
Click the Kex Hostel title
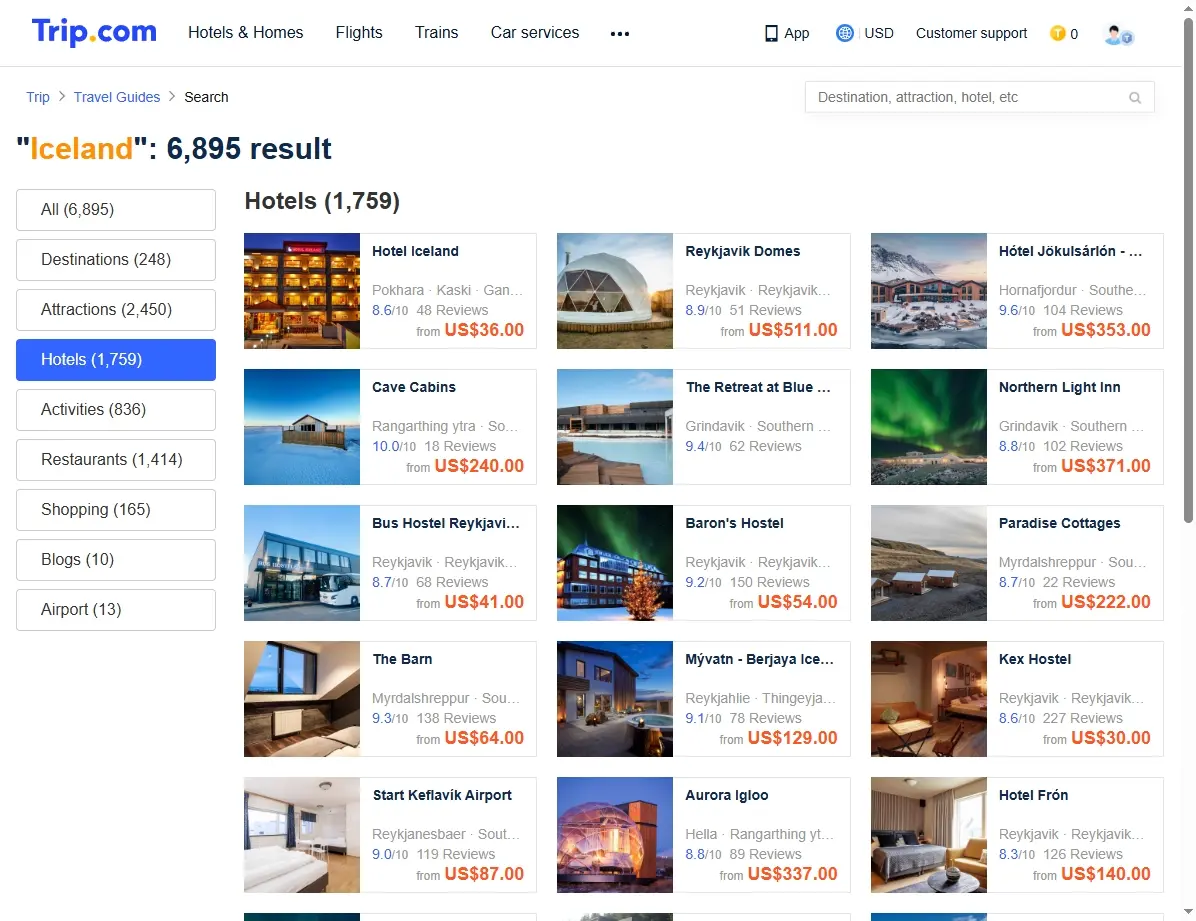coord(1034,659)
